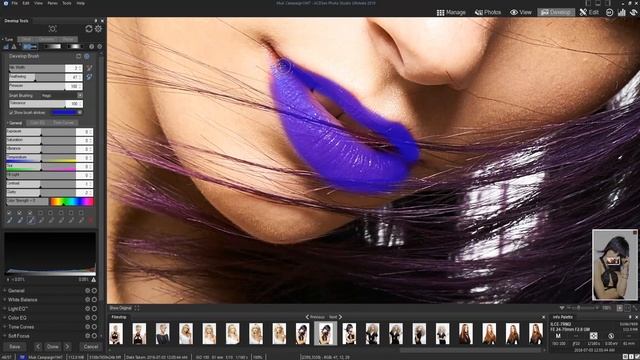Toggle the Soft Focus group enable circle

pyautogui.click(x=94, y=336)
